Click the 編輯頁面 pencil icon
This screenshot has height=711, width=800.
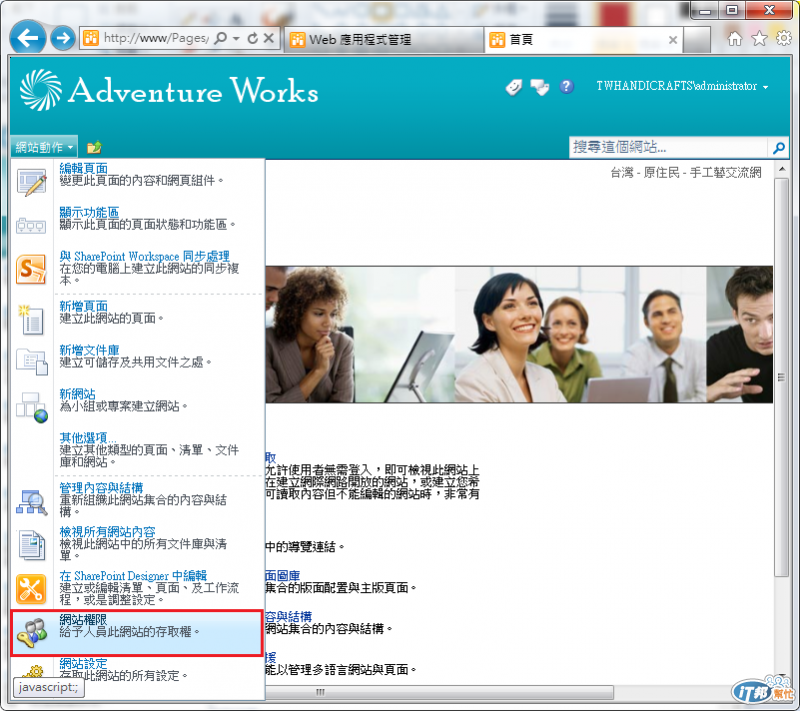[x=32, y=182]
